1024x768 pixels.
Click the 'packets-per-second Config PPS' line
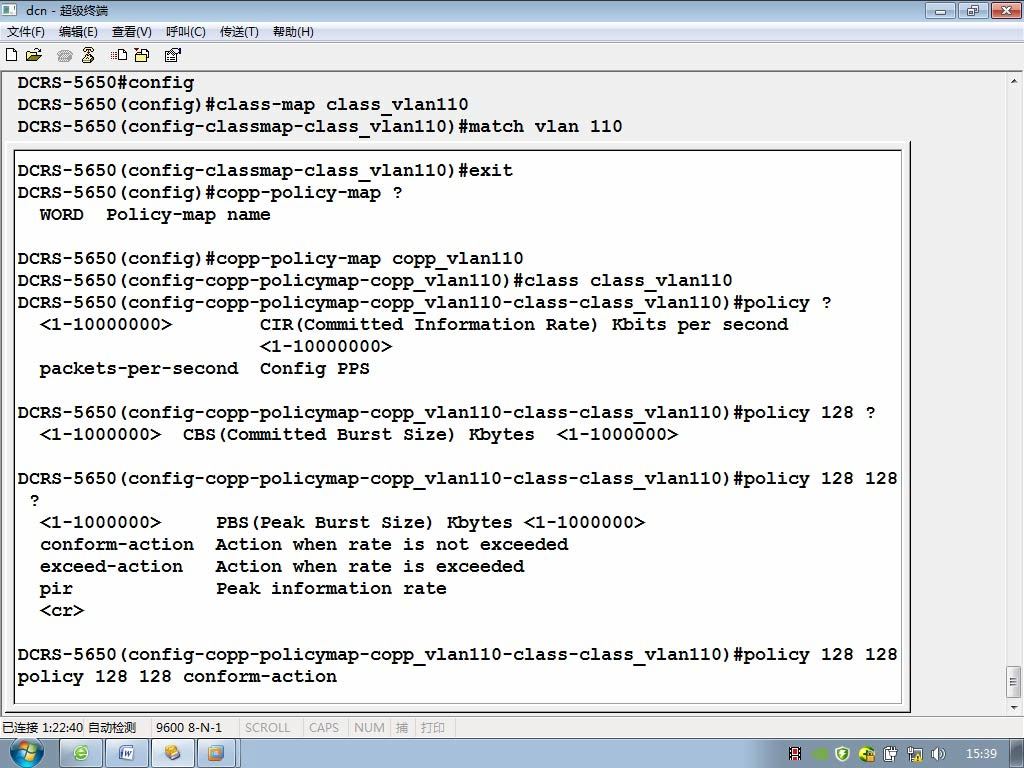pos(204,368)
